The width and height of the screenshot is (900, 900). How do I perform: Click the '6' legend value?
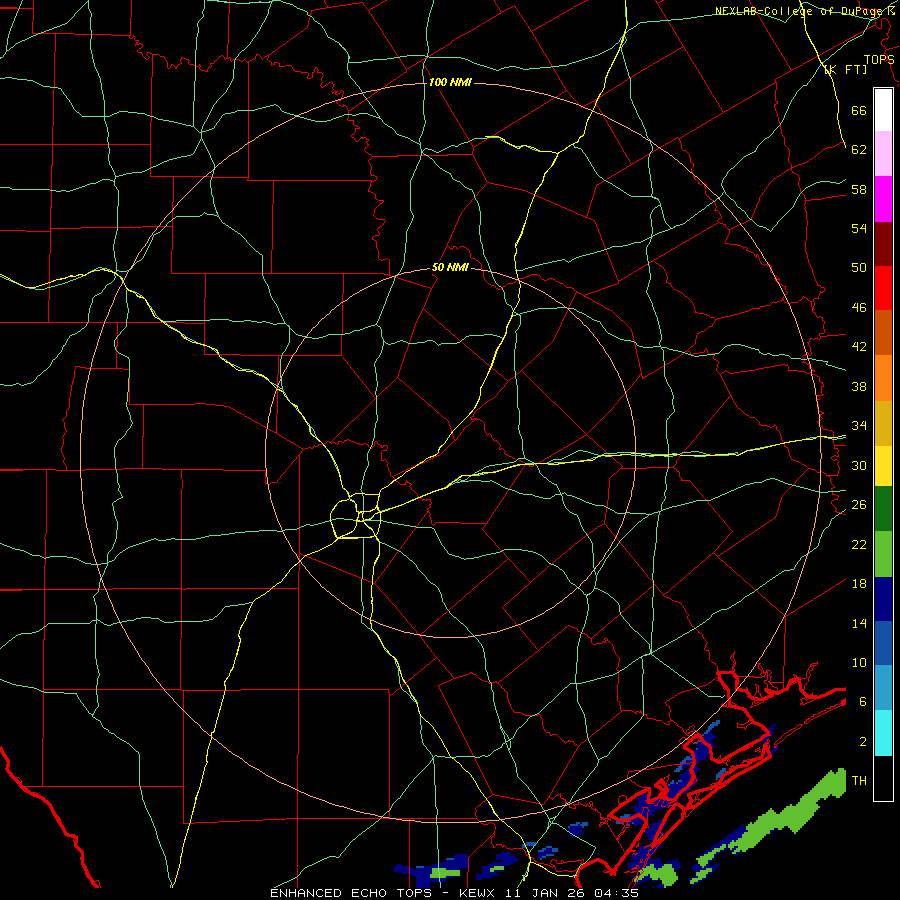coord(863,701)
